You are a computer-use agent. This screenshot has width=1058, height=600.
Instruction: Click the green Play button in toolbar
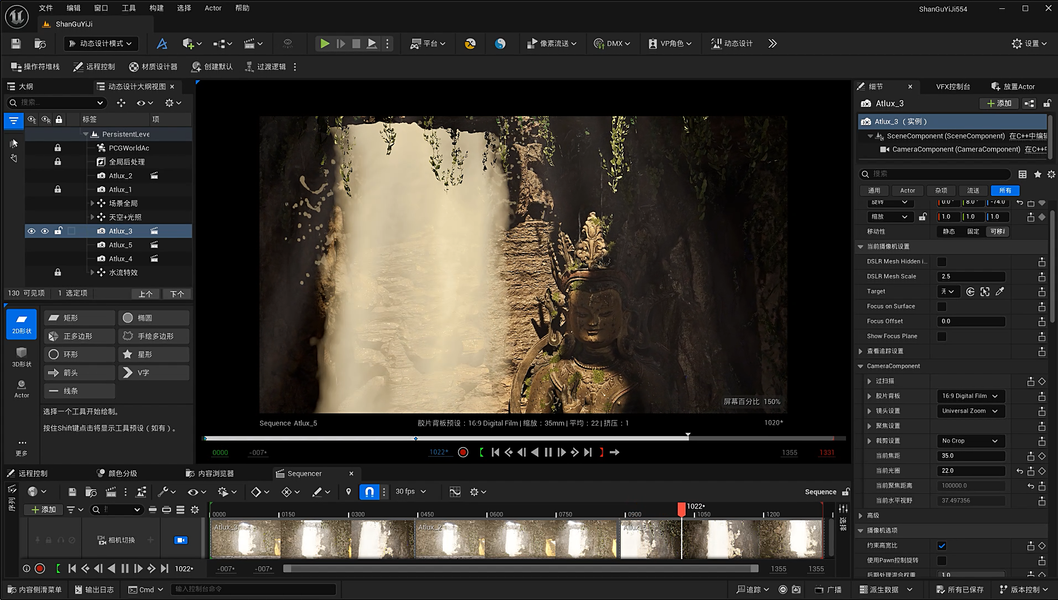point(324,44)
